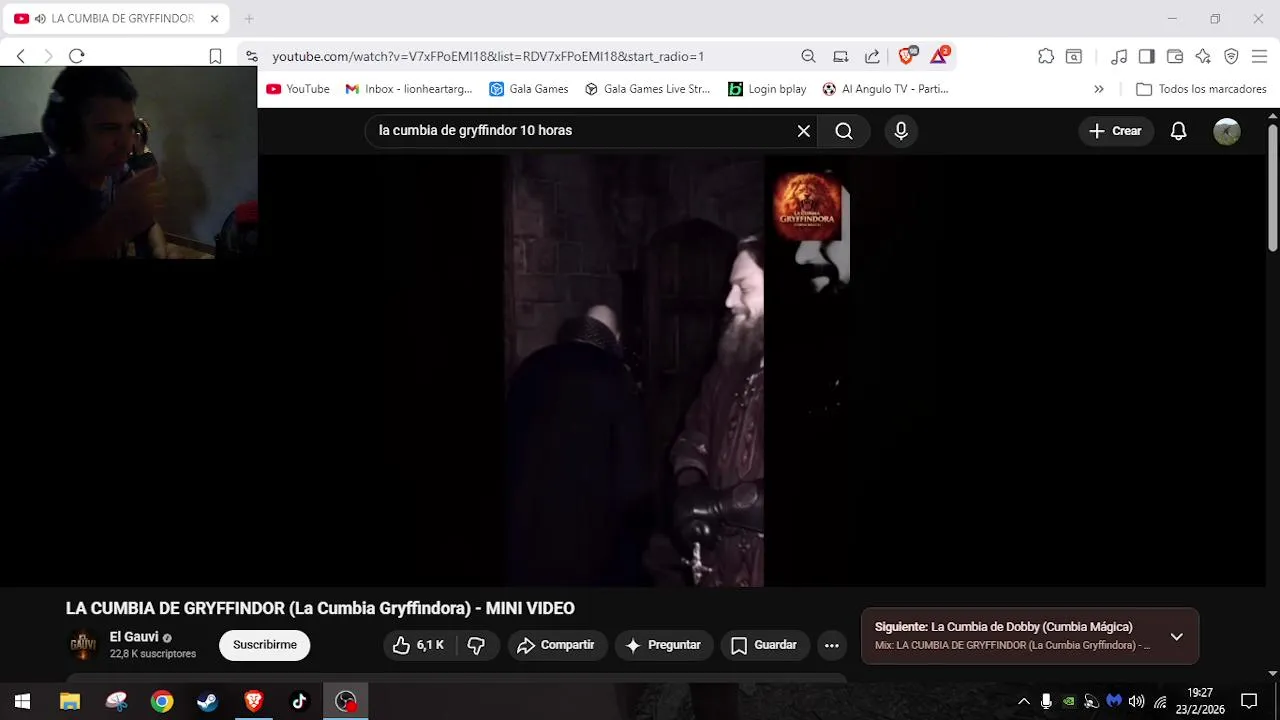Open El Gauvi channel avatar
Viewport: 1280px width, 720px height.
[x=83, y=645]
